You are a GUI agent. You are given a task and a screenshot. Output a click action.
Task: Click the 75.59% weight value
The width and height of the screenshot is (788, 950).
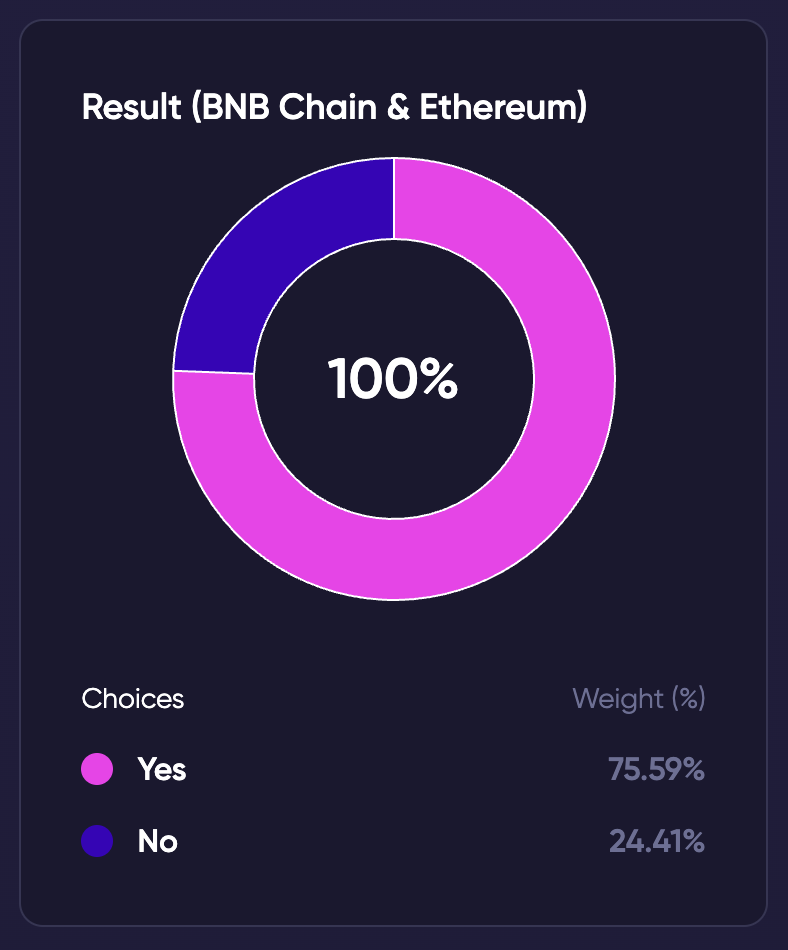click(x=656, y=770)
